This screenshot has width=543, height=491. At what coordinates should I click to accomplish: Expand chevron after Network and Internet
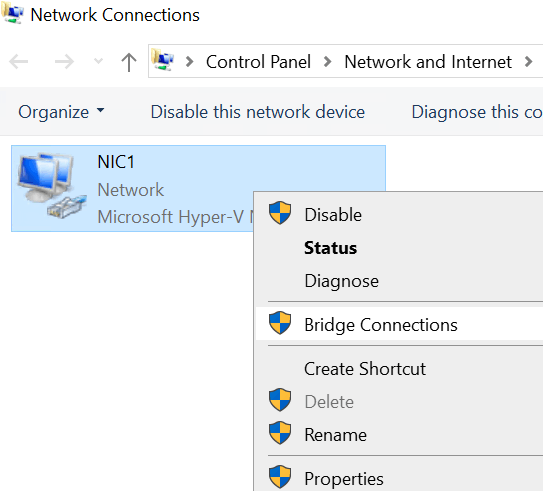(528, 62)
